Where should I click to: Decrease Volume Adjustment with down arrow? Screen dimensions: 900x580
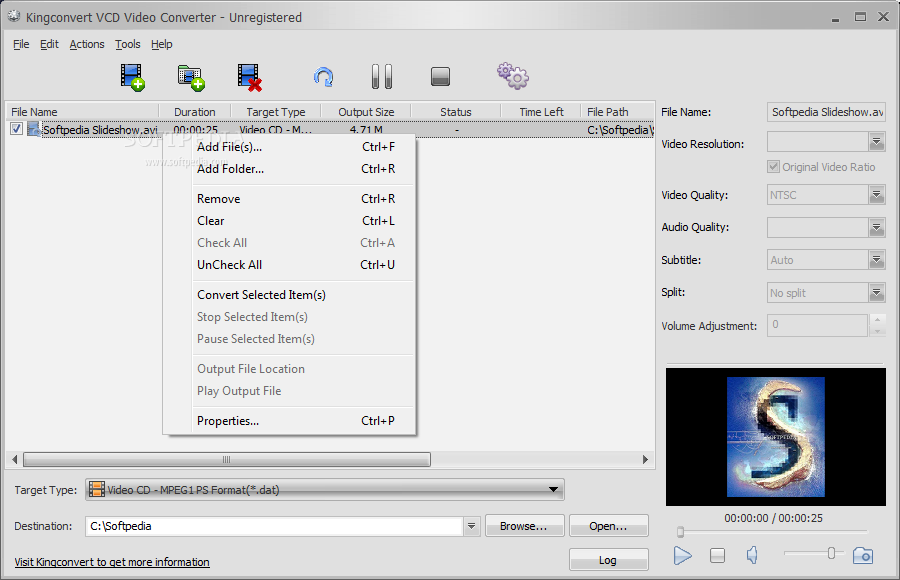877,331
